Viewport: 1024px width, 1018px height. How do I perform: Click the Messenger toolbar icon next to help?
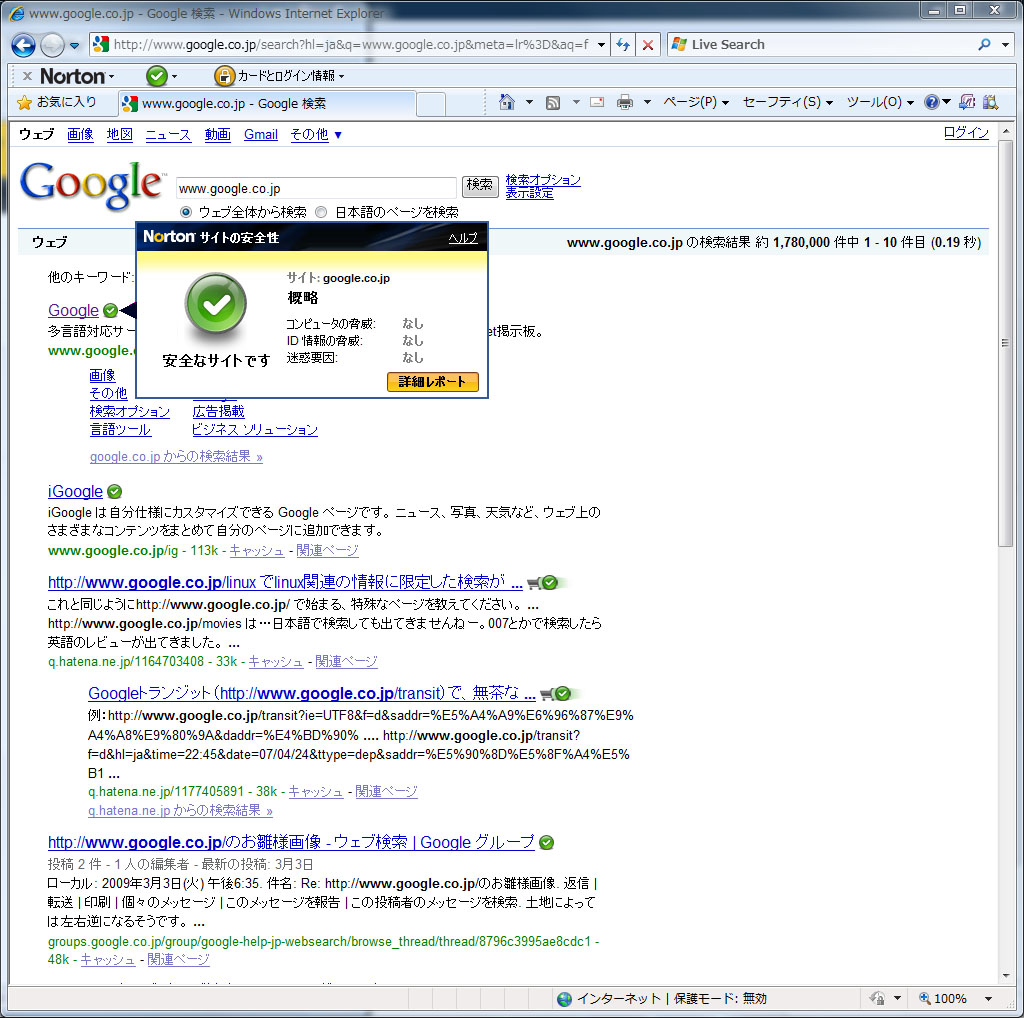(967, 102)
